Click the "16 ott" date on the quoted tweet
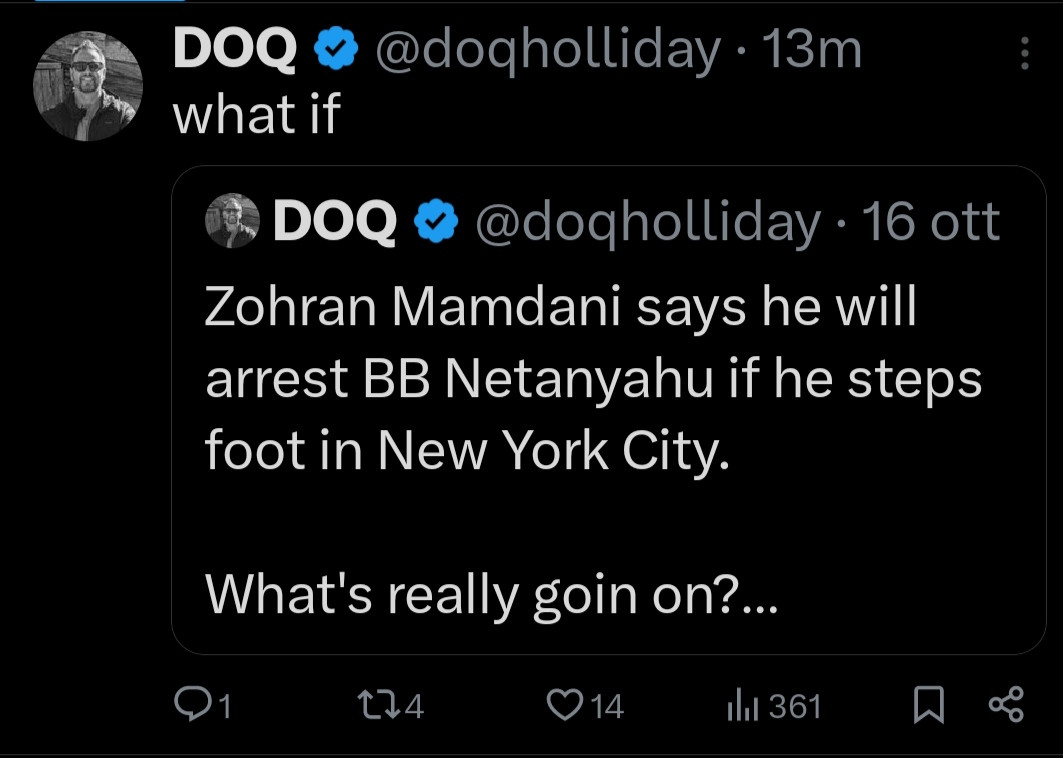The height and width of the screenshot is (758, 1063). tap(930, 222)
